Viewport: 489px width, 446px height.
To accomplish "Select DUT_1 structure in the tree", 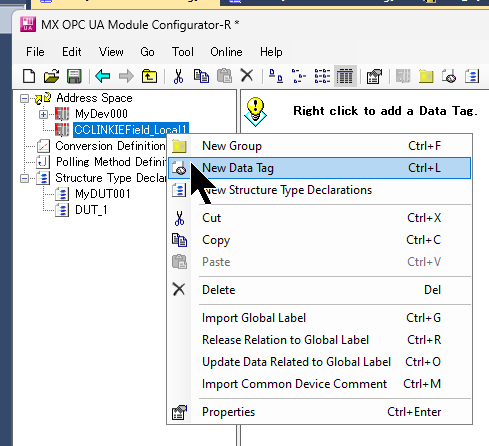I will point(91,210).
